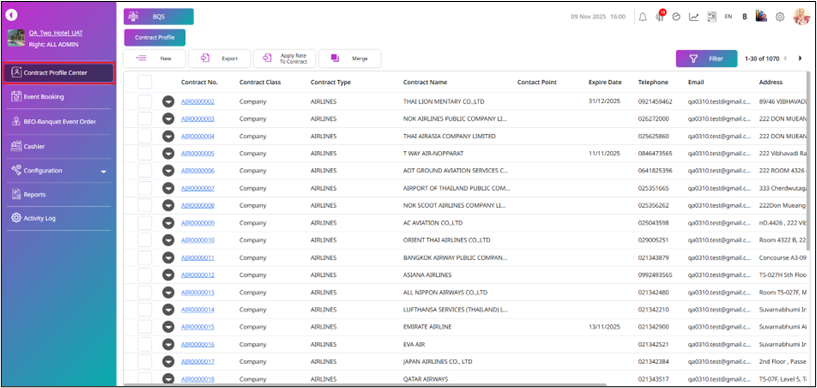Check the box for AIR0000002
Viewport: 817px width, 388px height.
click(144, 102)
